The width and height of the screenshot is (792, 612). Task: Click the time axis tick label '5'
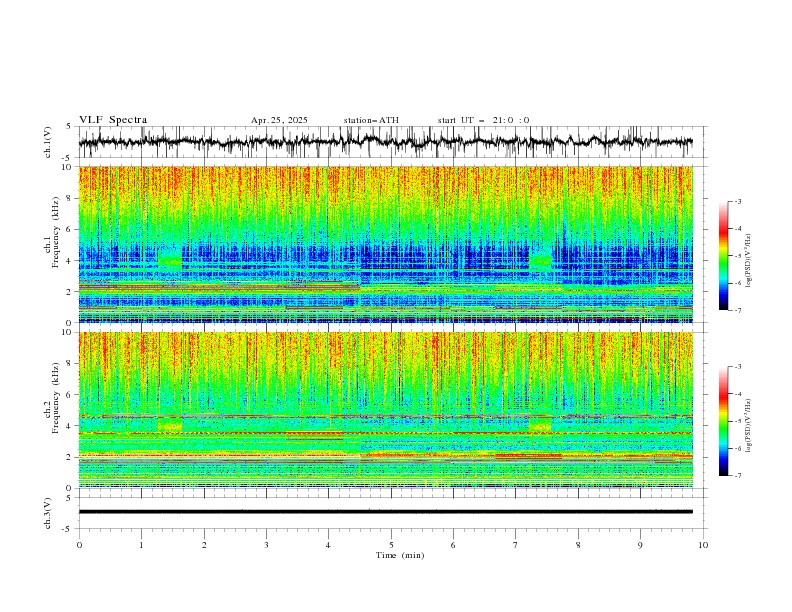coord(391,545)
